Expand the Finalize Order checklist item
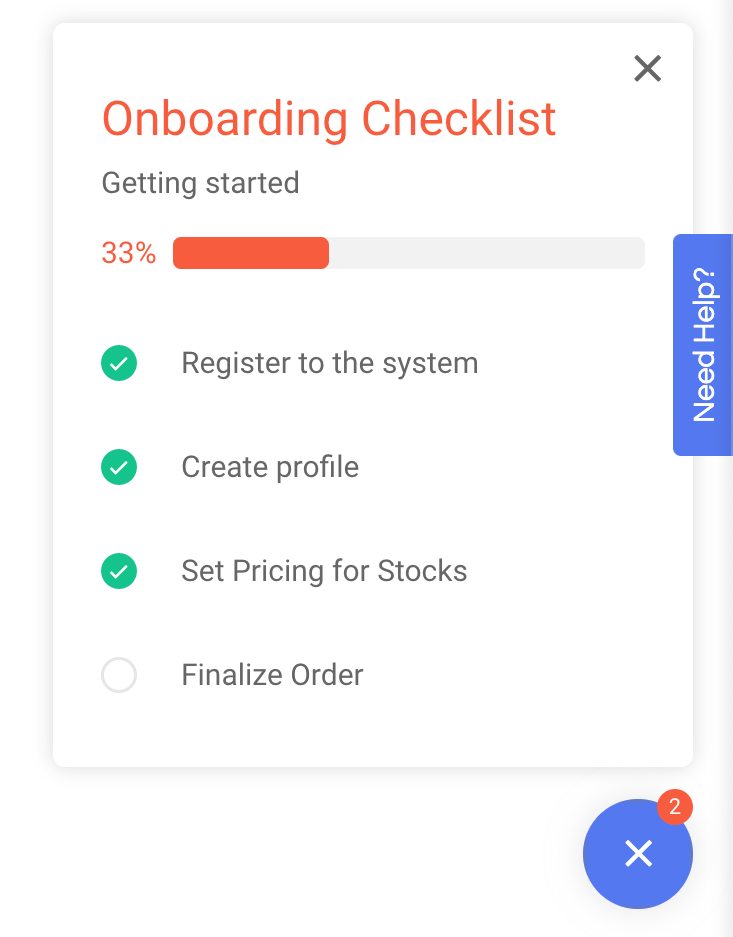Image resolution: width=733 pixels, height=937 pixels. coord(272,675)
